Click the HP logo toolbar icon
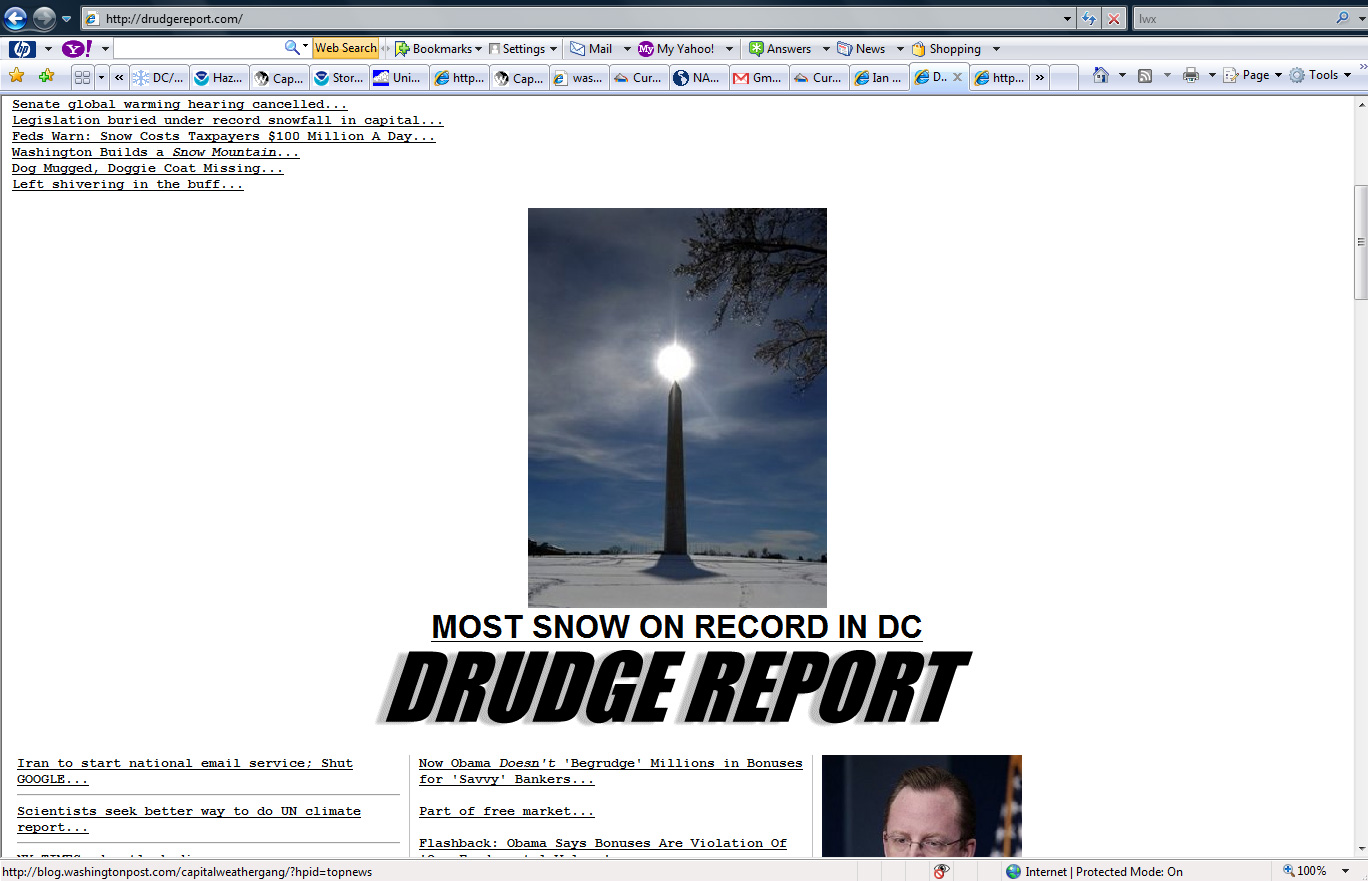Image resolution: width=1368 pixels, height=882 pixels. pos(22,48)
